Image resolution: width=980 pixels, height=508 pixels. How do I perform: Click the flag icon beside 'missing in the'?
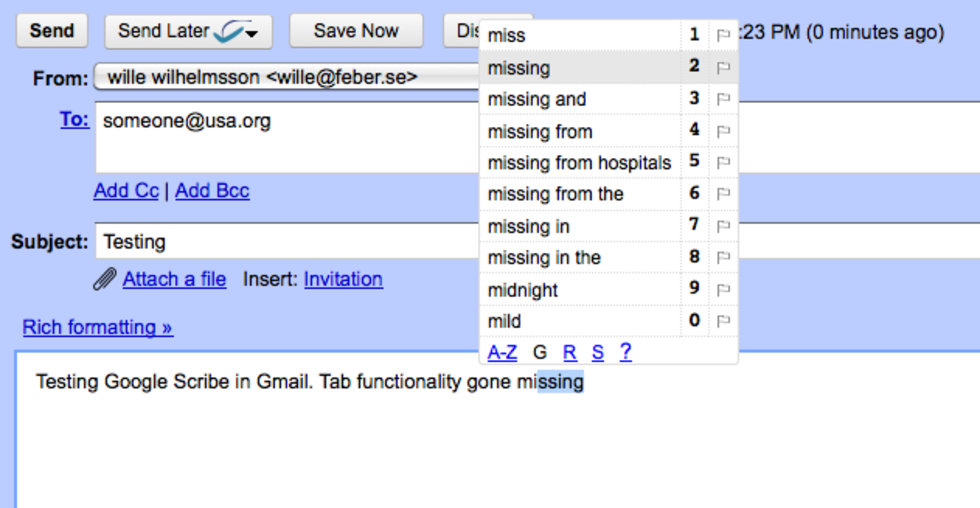(722, 258)
